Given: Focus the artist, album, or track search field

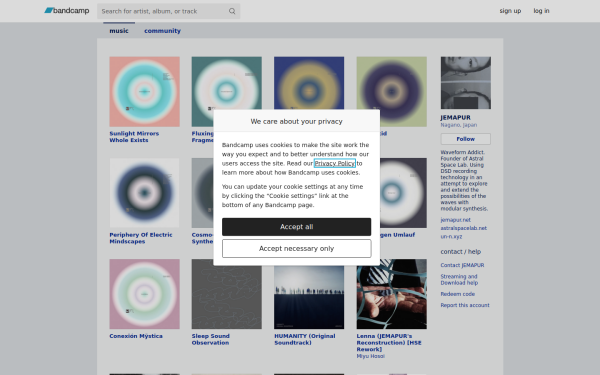Looking at the screenshot, I should pos(168,11).
